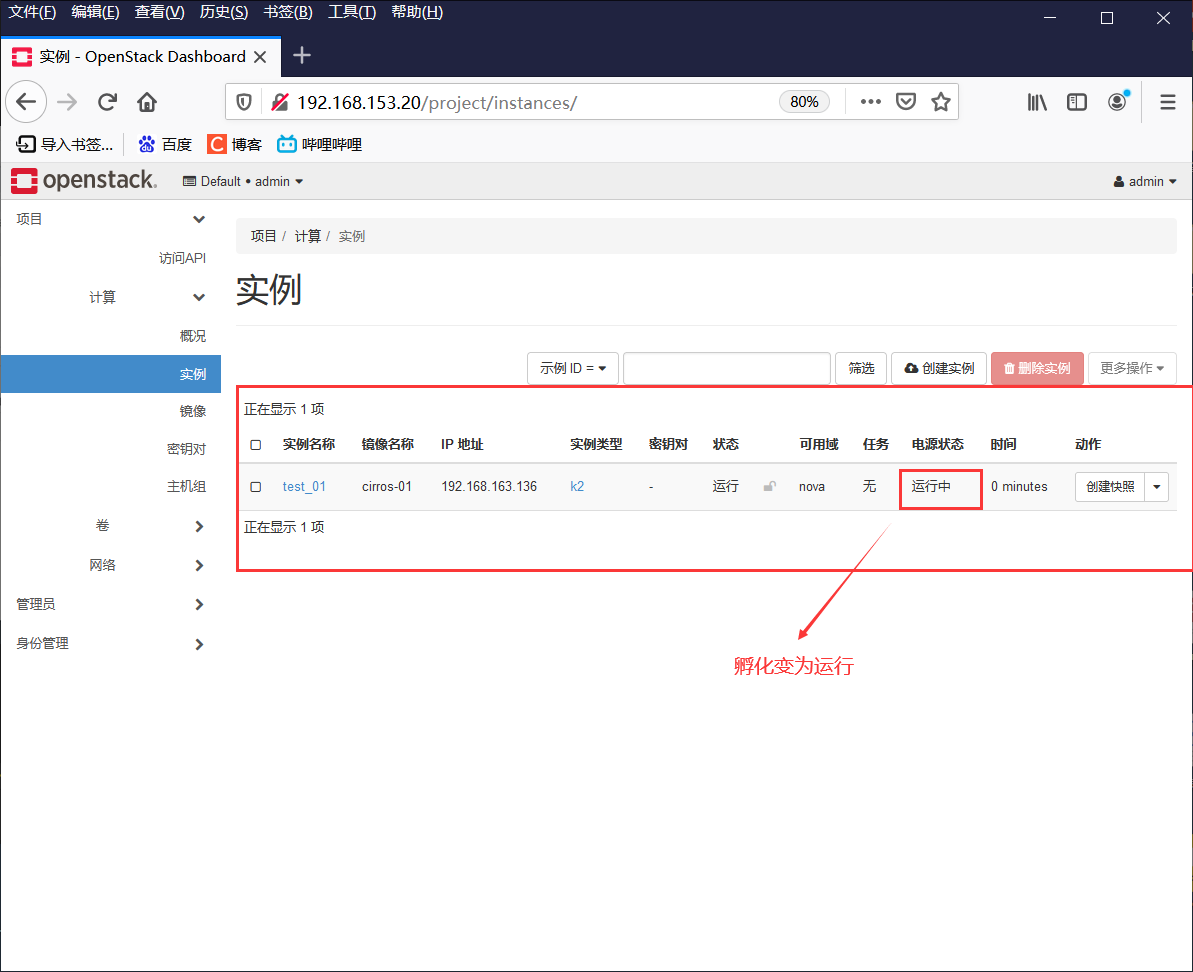Open the 示例 ID filter dropdown
The width and height of the screenshot is (1193, 972).
click(x=572, y=367)
